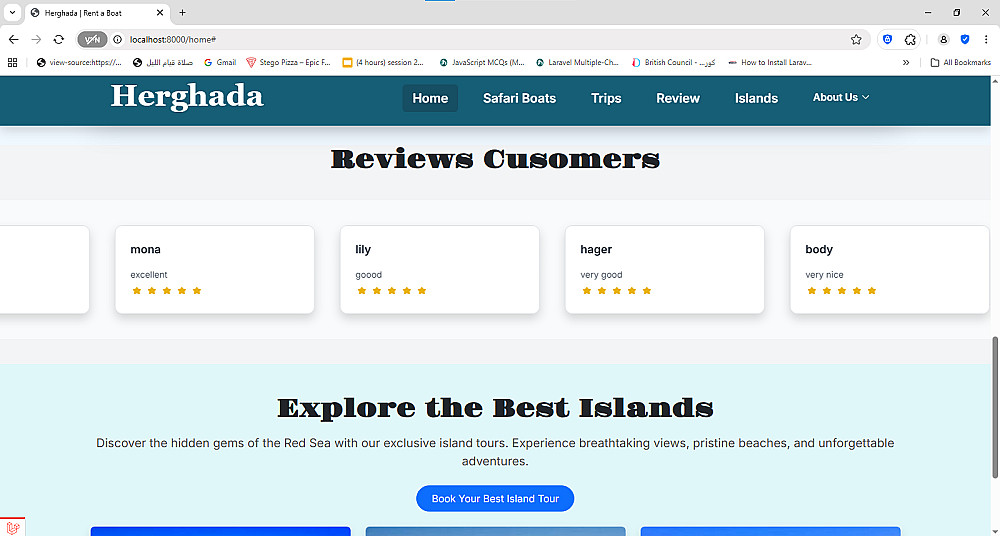This screenshot has width=1000, height=536.
Task: Click mona's review card name
Action: [145, 249]
